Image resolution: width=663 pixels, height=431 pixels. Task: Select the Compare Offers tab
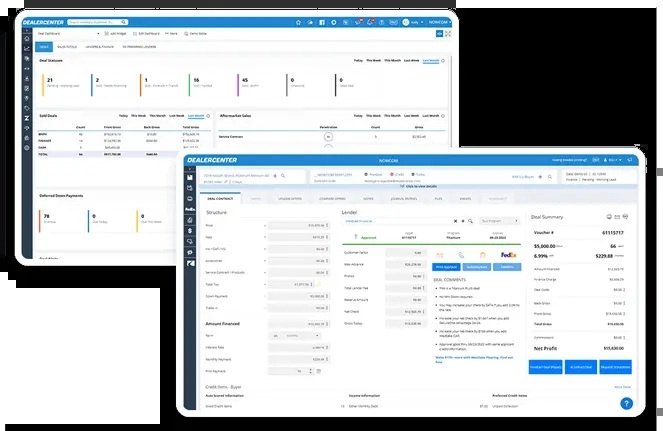click(332, 199)
